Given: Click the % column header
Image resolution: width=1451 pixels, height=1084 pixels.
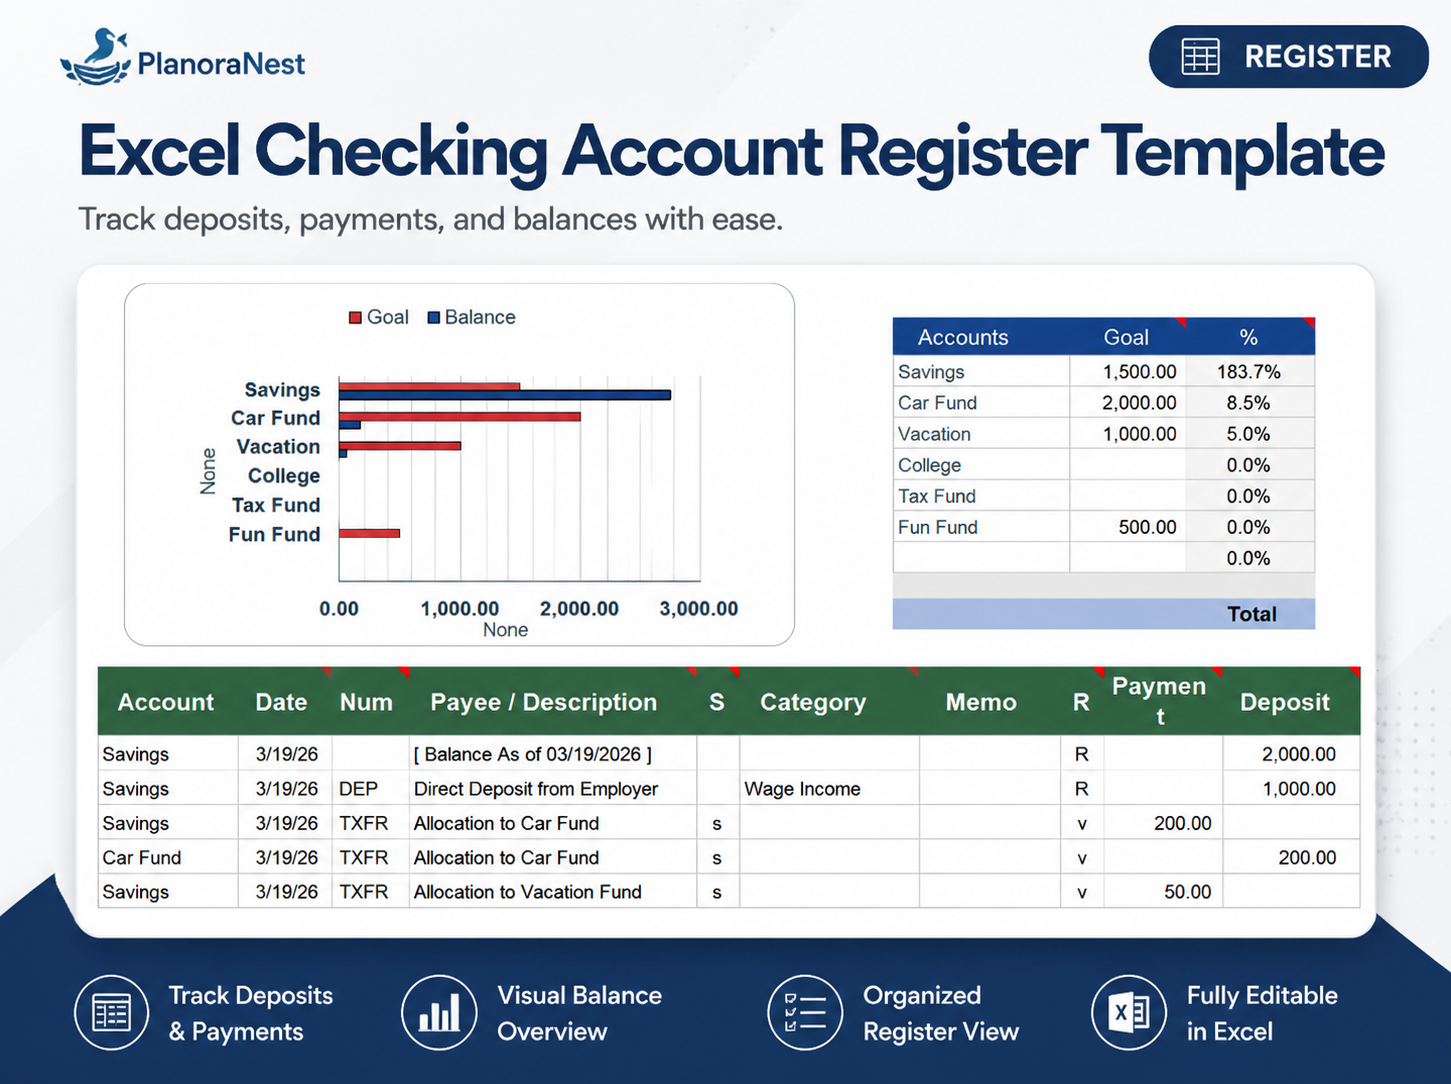Looking at the screenshot, I should (1248, 337).
